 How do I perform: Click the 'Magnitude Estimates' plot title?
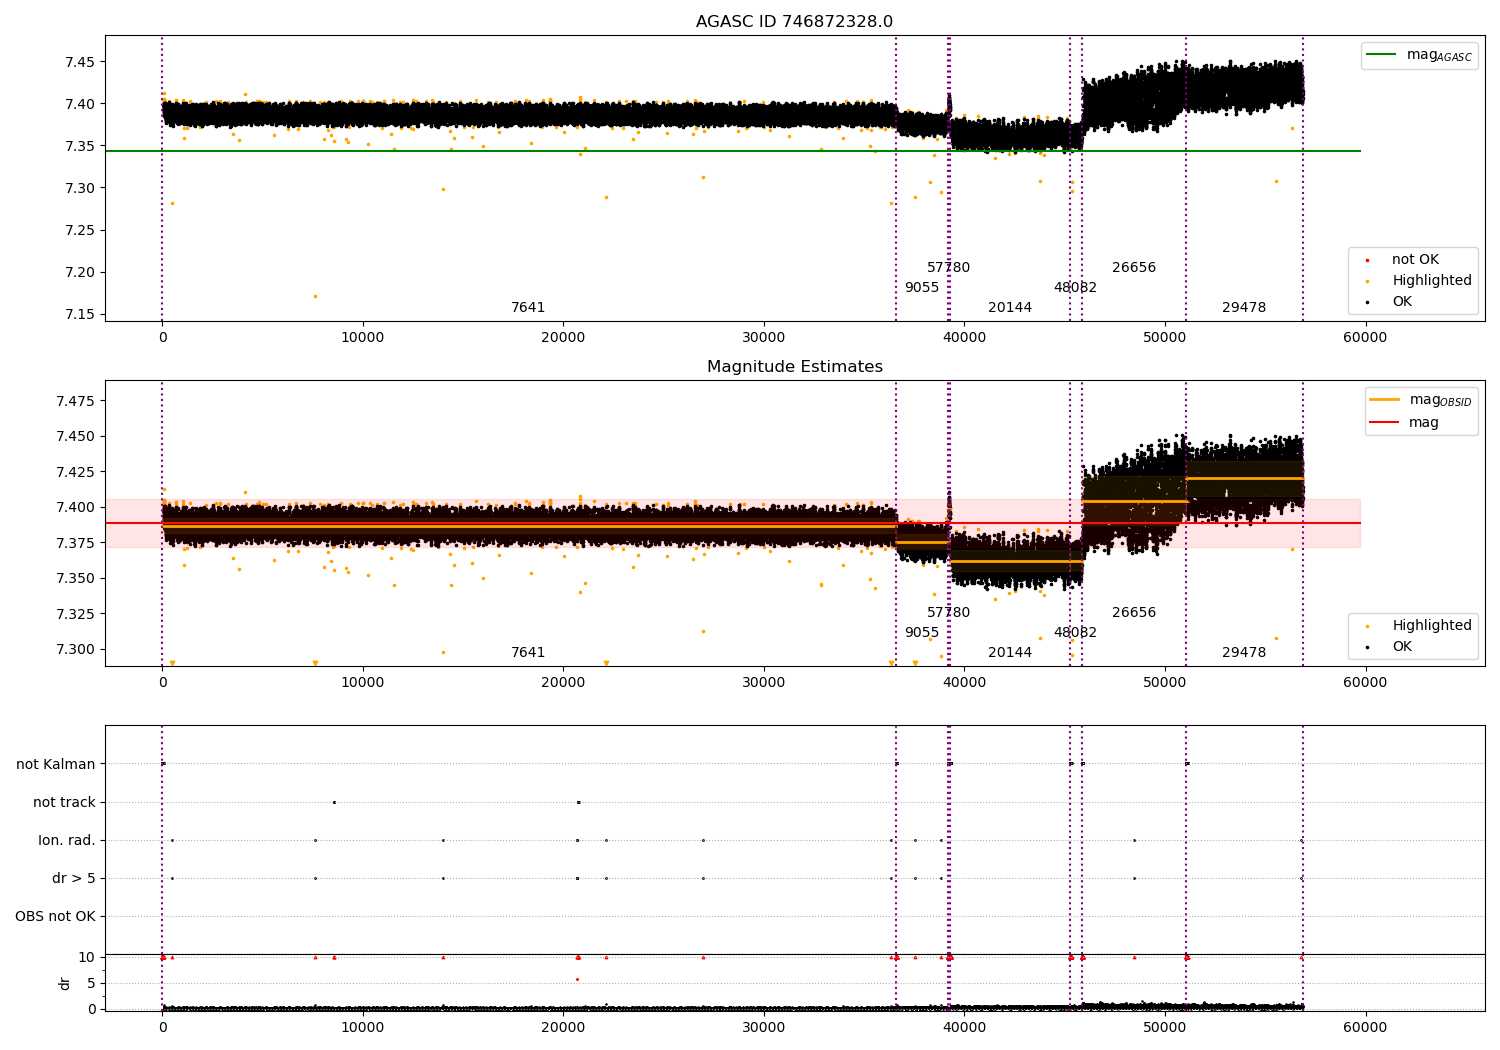point(794,367)
